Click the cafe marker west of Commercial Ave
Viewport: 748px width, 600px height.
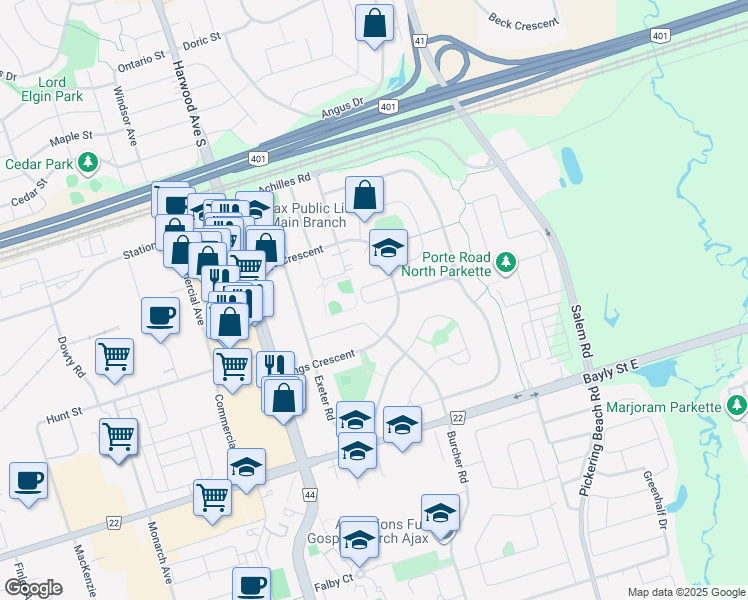coord(160,317)
